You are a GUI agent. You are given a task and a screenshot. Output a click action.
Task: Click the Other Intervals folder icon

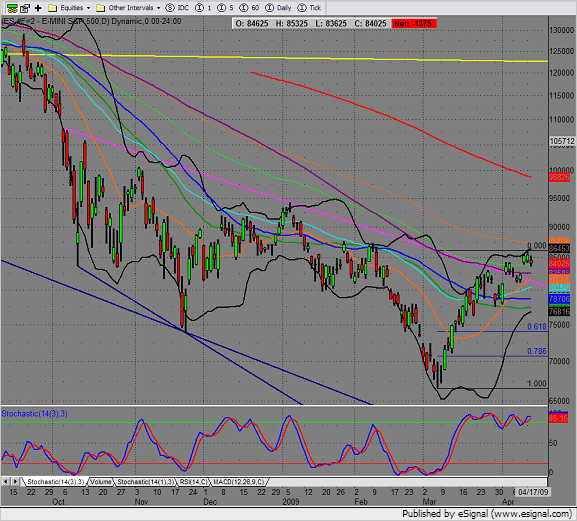coord(100,8)
